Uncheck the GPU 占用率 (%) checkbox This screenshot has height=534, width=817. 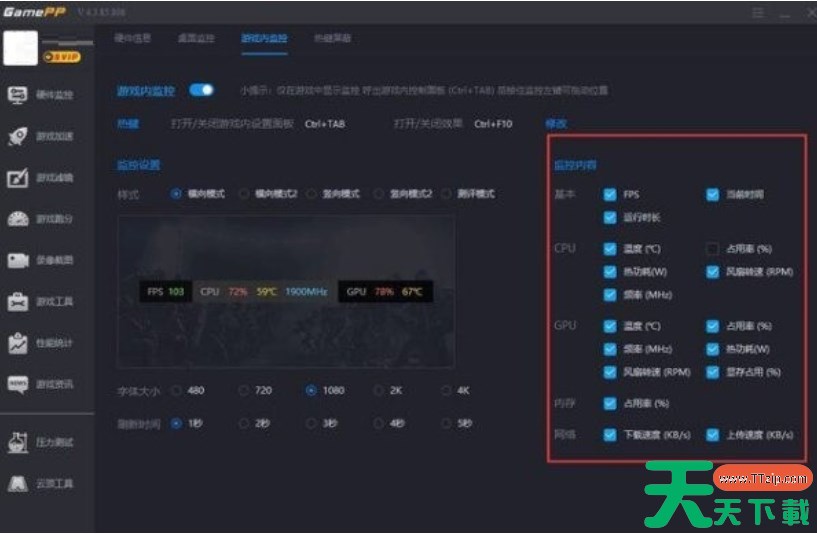tap(712, 326)
